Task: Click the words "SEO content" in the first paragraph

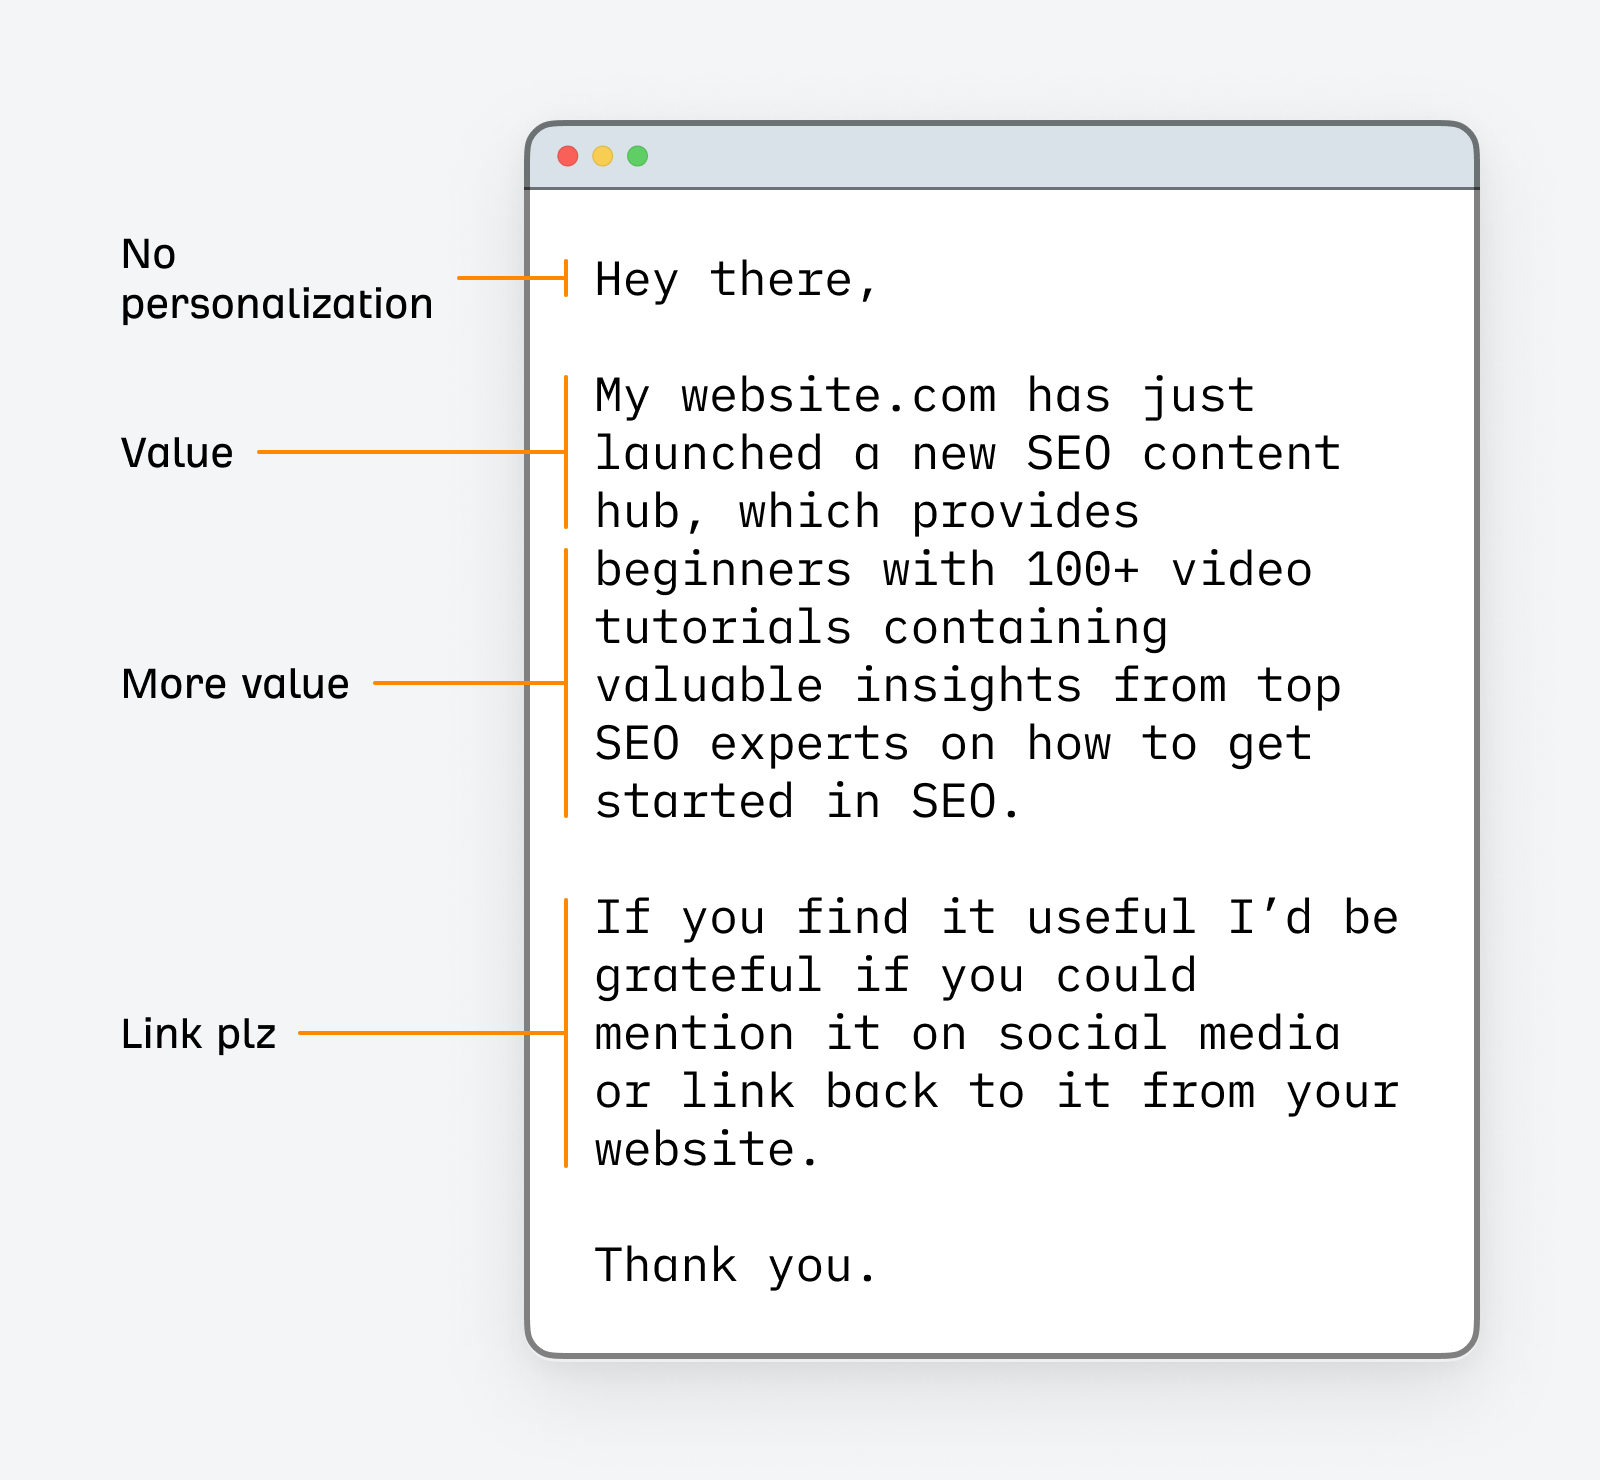Action: click(x=1183, y=454)
